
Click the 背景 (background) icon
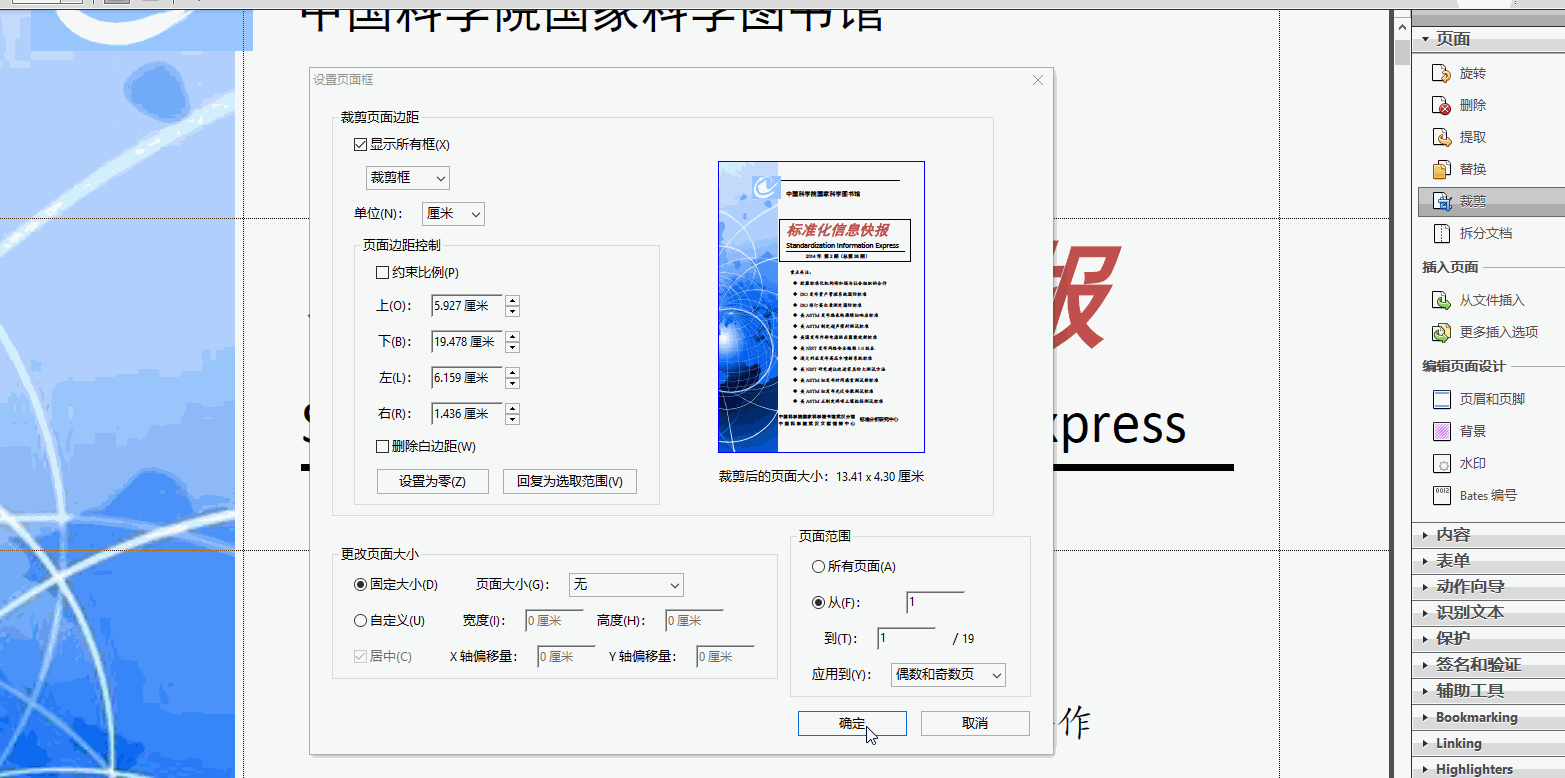(1441, 431)
